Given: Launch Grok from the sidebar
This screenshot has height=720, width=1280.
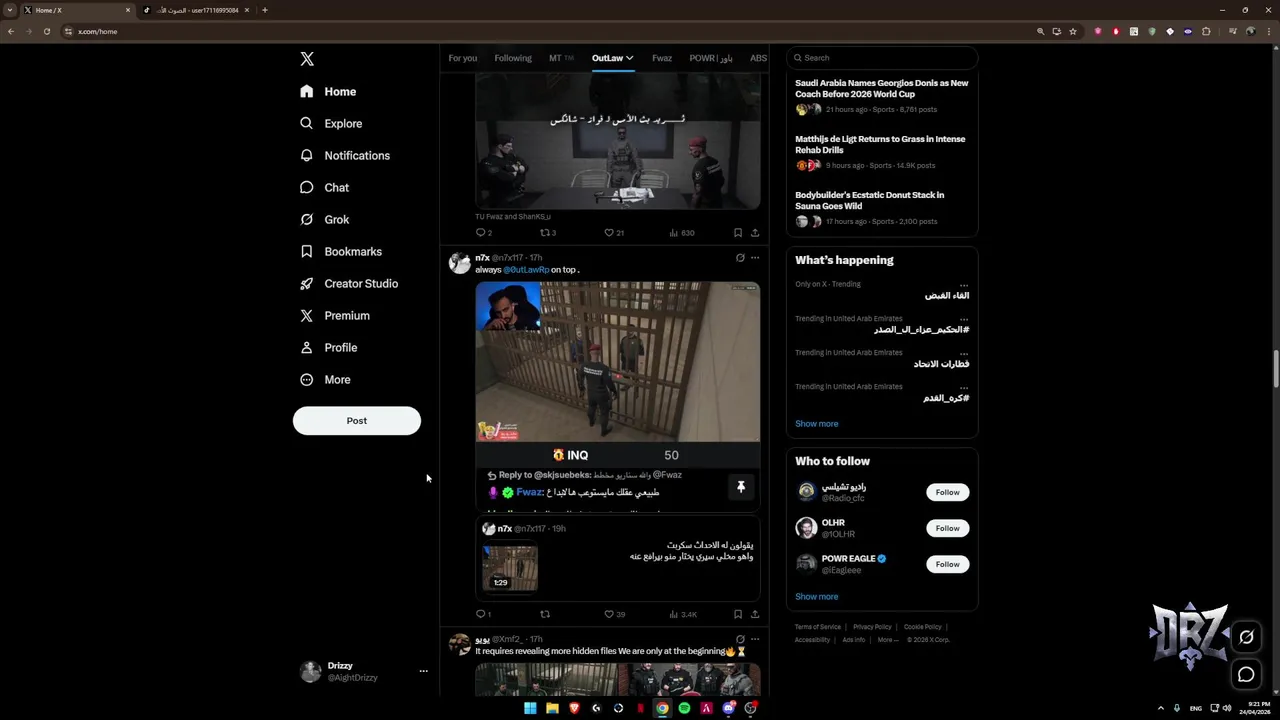Looking at the screenshot, I should [x=324, y=219].
